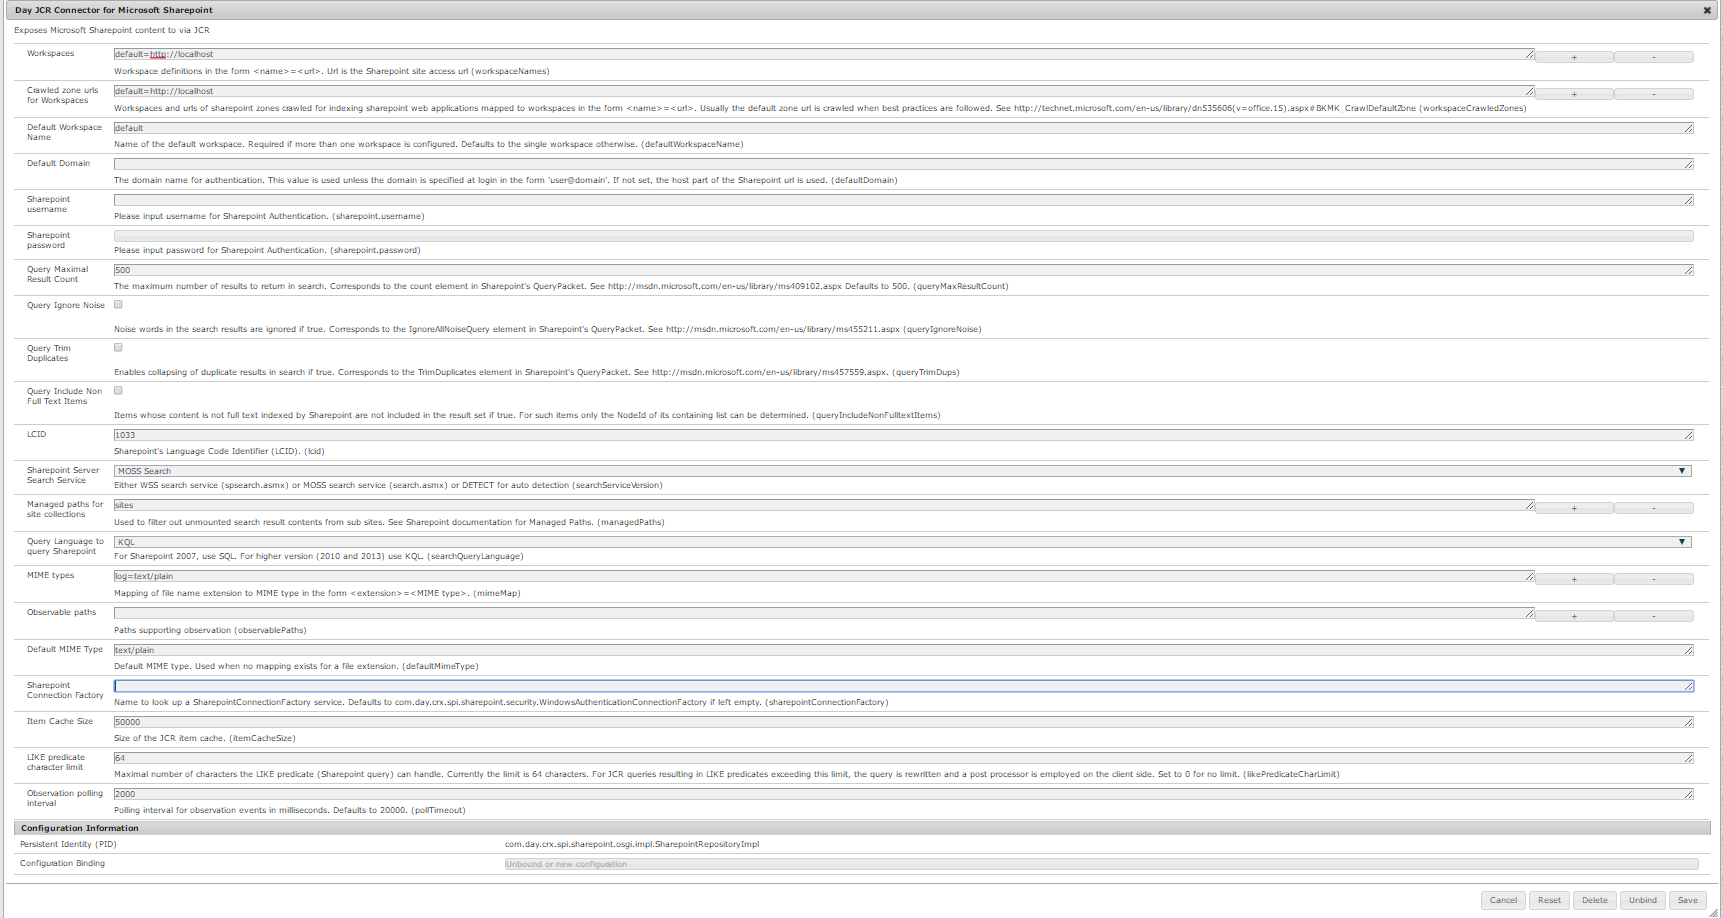Image resolution: width=1723 pixels, height=918 pixels.
Task: Remove the Crawled zone urls entry
Action: pos(1654,94)
